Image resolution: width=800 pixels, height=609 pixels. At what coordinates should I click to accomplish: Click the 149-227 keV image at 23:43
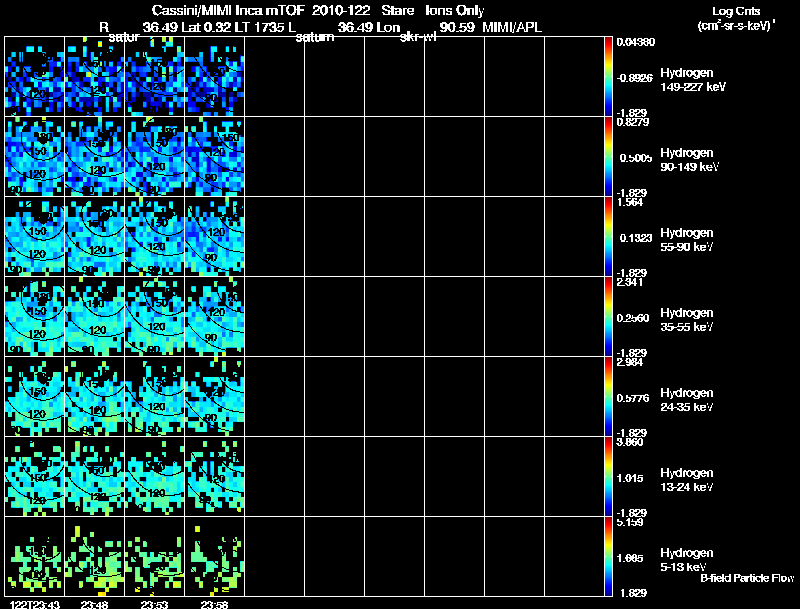[35, 76]
